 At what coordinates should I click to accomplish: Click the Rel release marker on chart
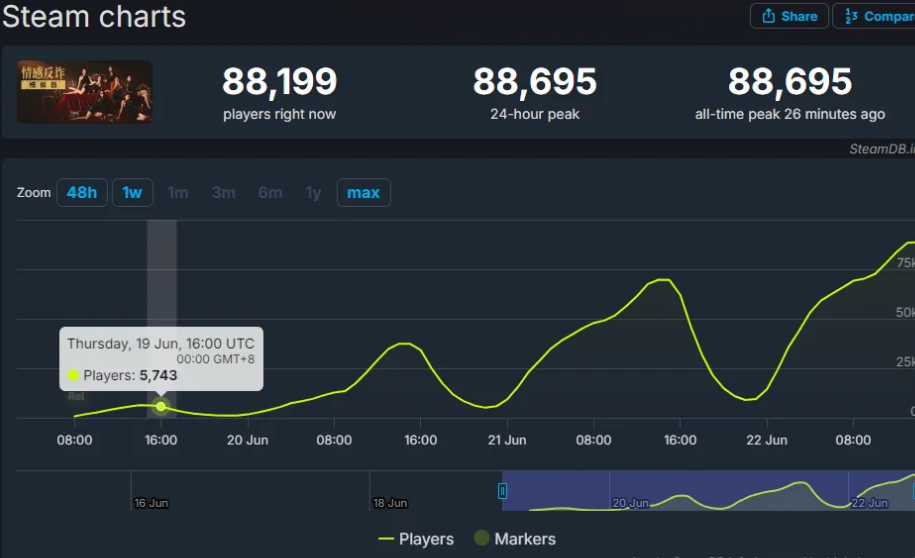(76, 397)
